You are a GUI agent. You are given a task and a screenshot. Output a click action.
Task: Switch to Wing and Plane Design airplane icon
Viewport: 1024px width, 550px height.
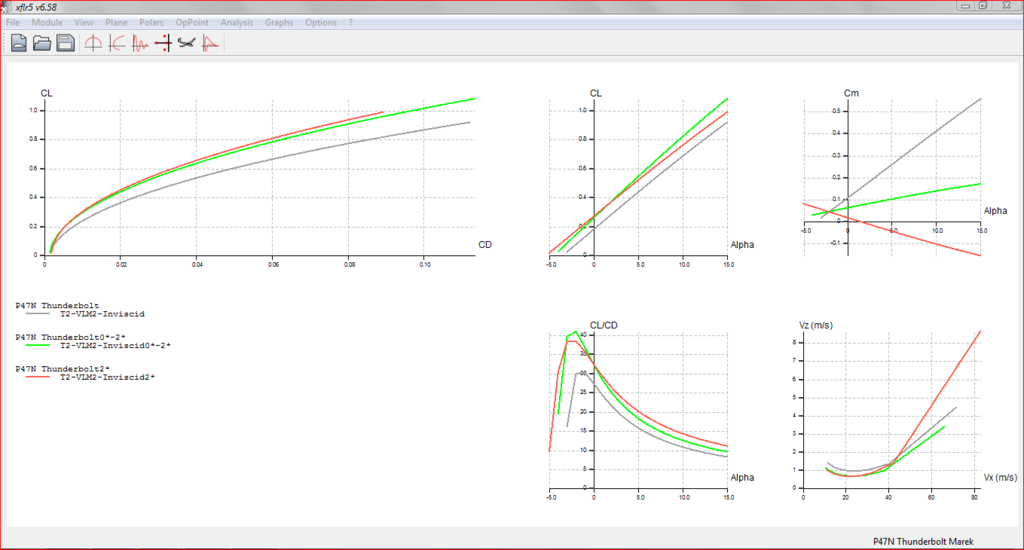(187, 43)
